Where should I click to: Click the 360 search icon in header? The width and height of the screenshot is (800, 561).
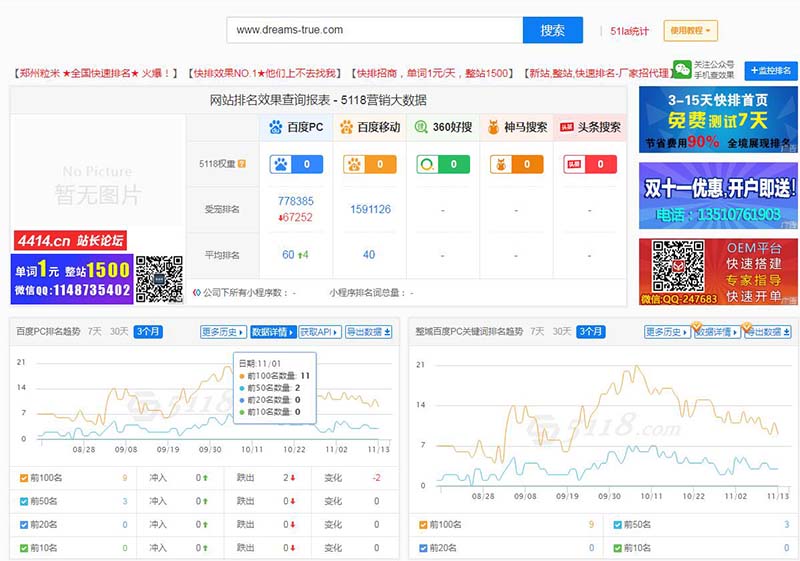coord(421,127)
